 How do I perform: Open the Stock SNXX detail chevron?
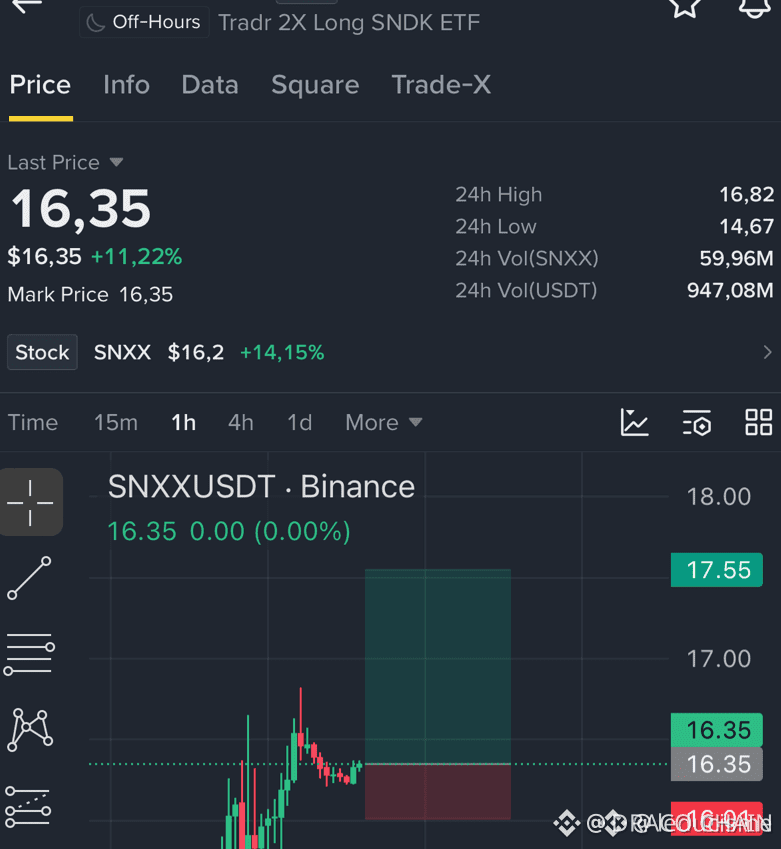[x=767, y=352]
